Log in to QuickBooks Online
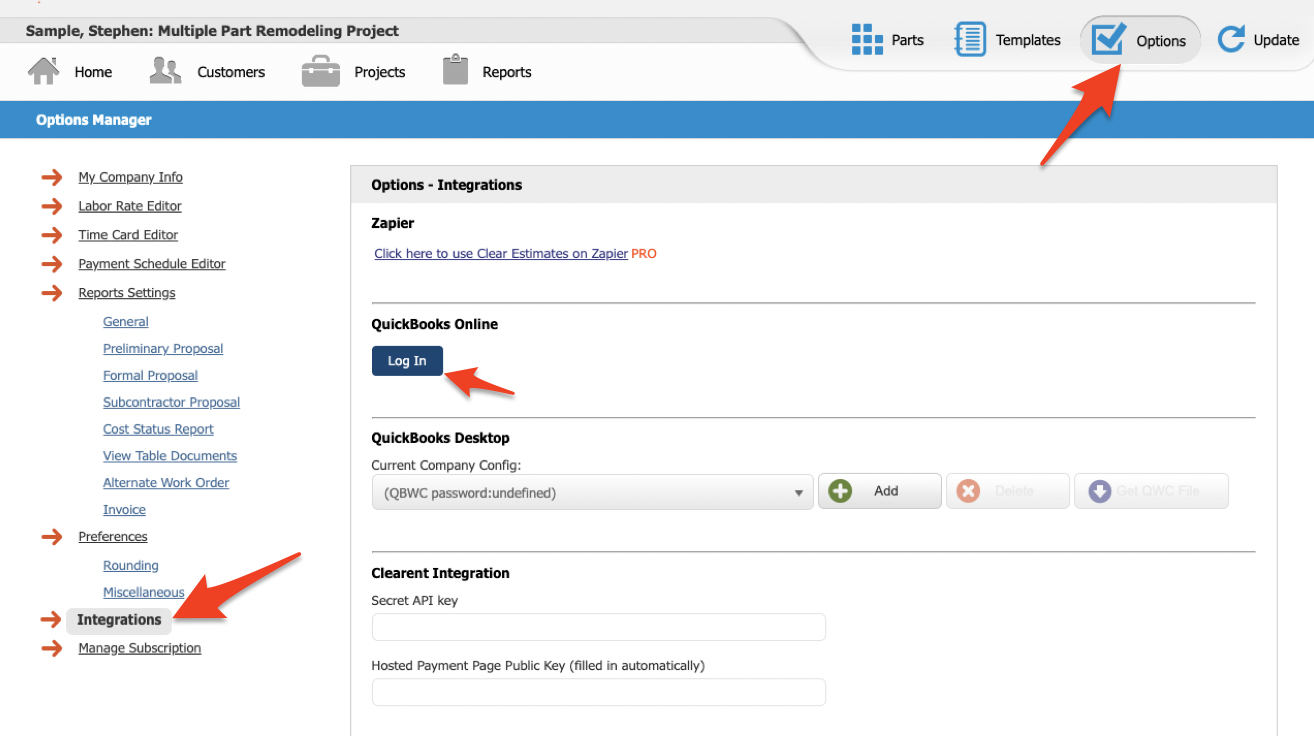The image size is (1314, 736). [407, 361]
